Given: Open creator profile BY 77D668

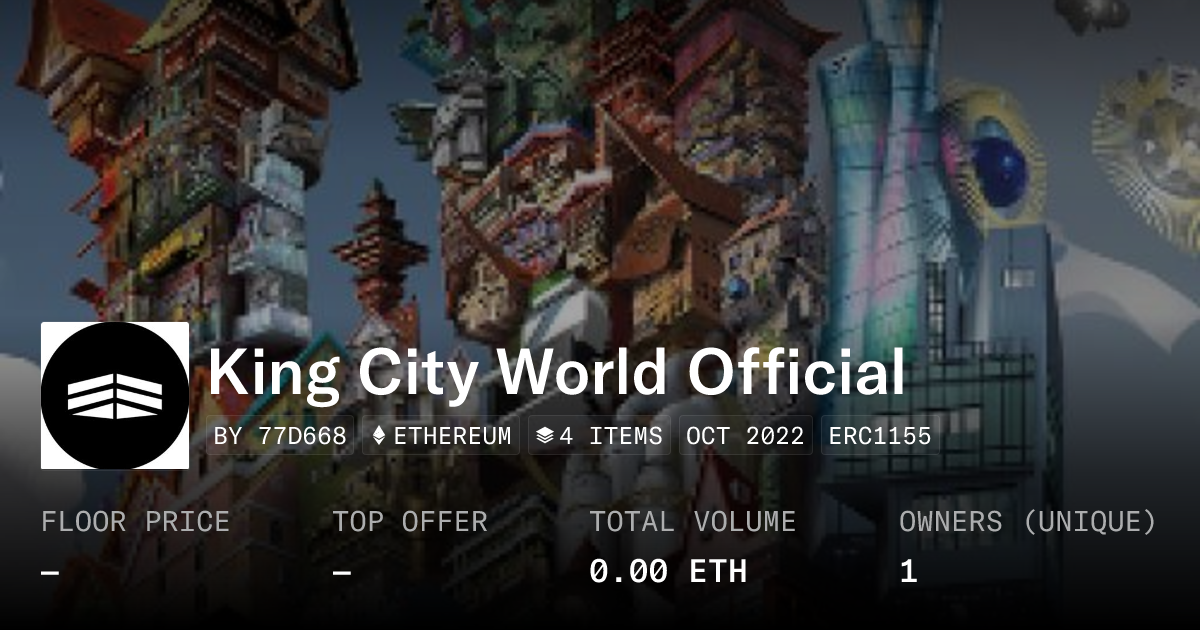Looking at the screenshot, I should 281,436.
